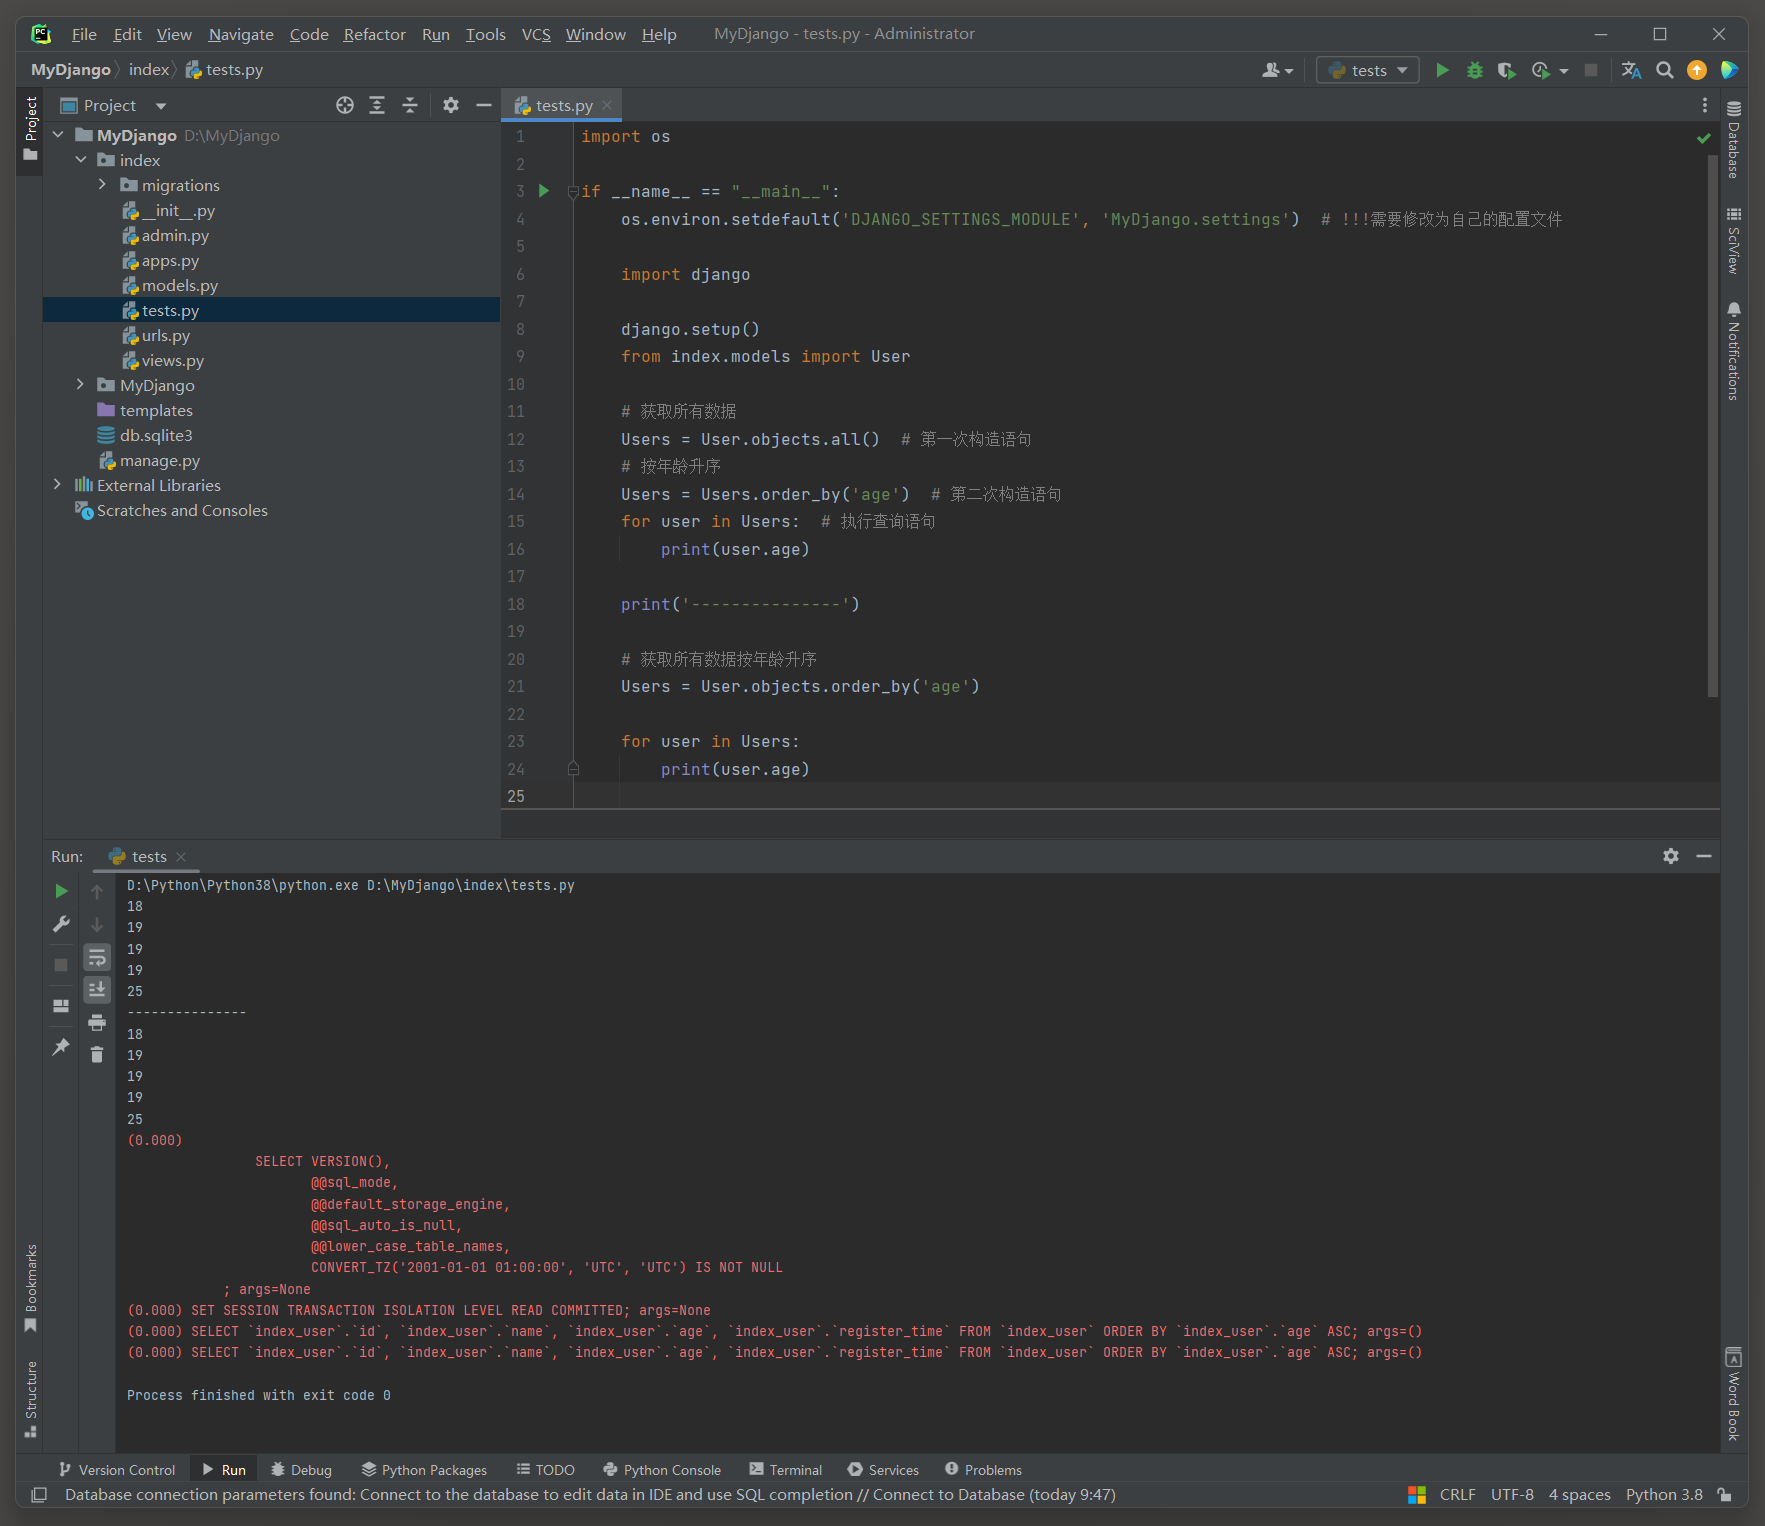The width and height of the screenshot is (1765, 1526).
Task: Open the VCS menu
Action: tap(536, 34)
